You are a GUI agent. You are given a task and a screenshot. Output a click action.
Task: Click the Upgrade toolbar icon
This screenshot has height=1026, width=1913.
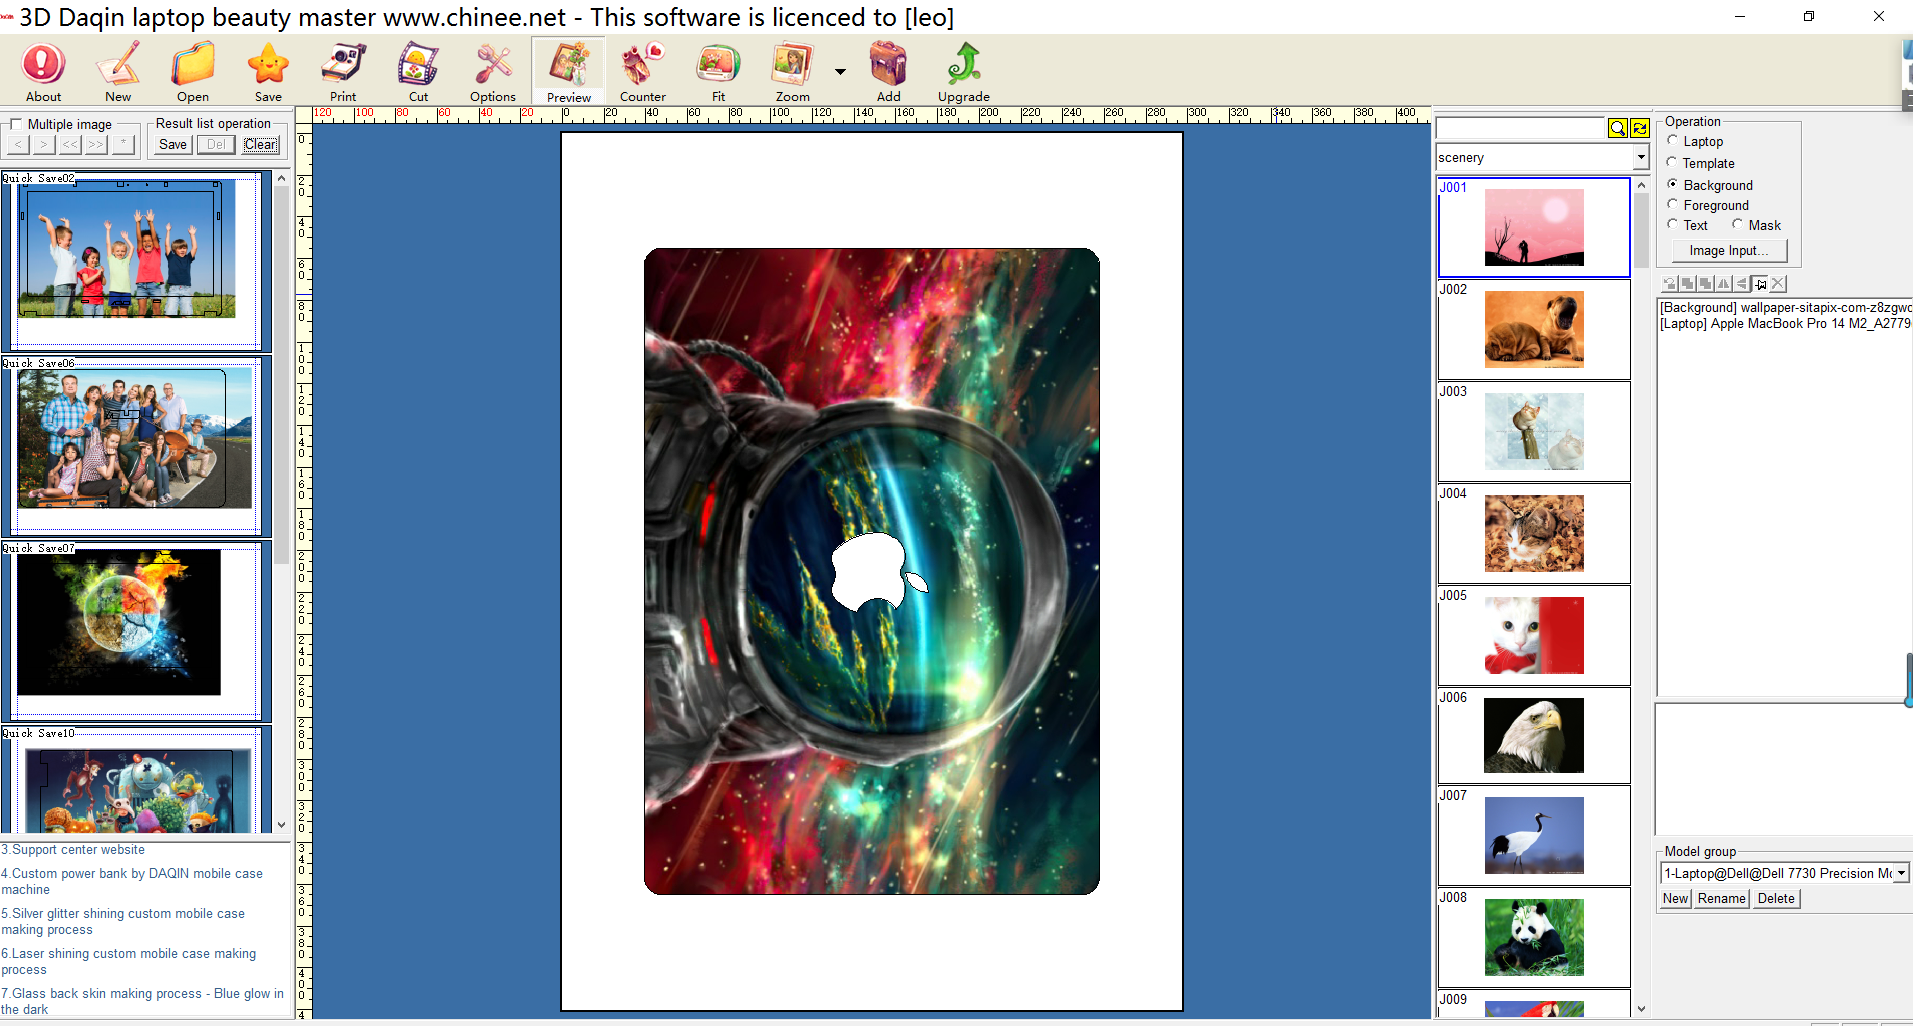coord(964,72)
